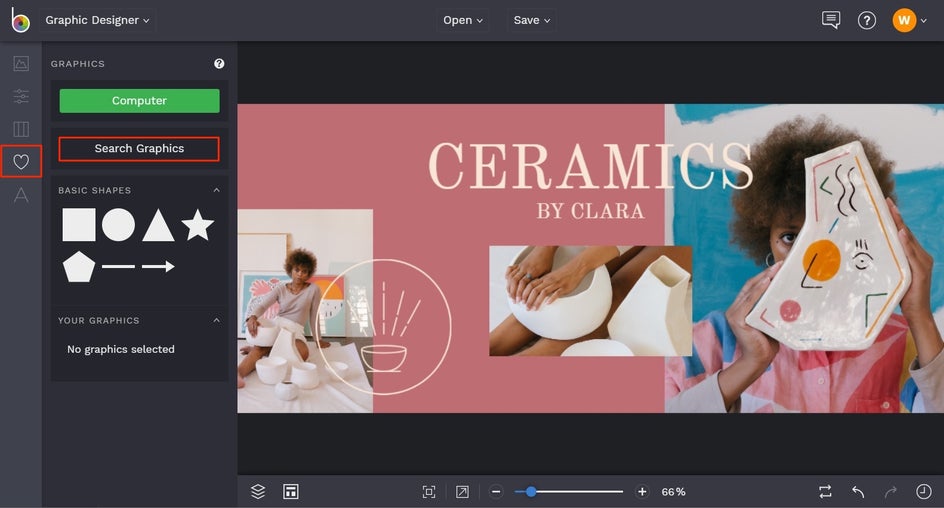The image size is (944, 508).
Task: Open the Open menu
Action: click(462, 20)
